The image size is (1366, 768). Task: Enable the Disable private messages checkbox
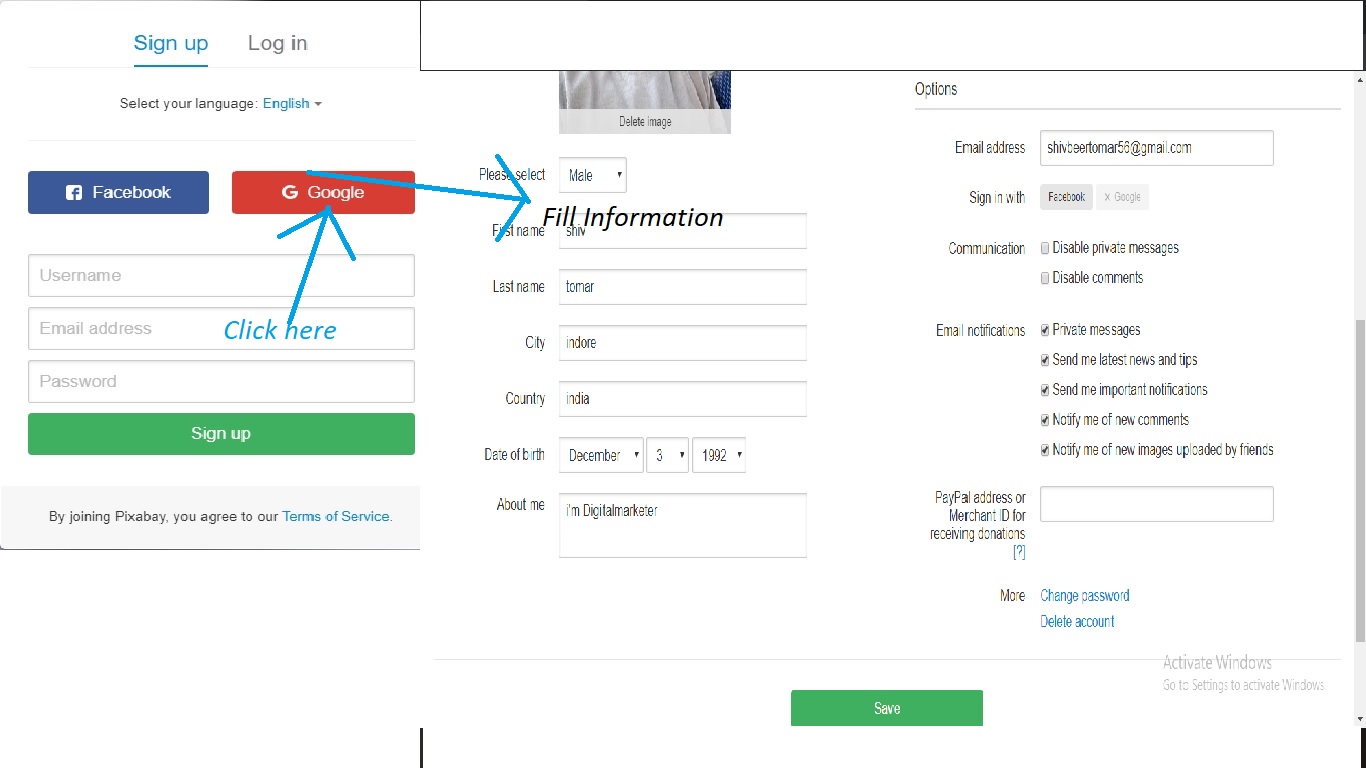click(1044, 248)
